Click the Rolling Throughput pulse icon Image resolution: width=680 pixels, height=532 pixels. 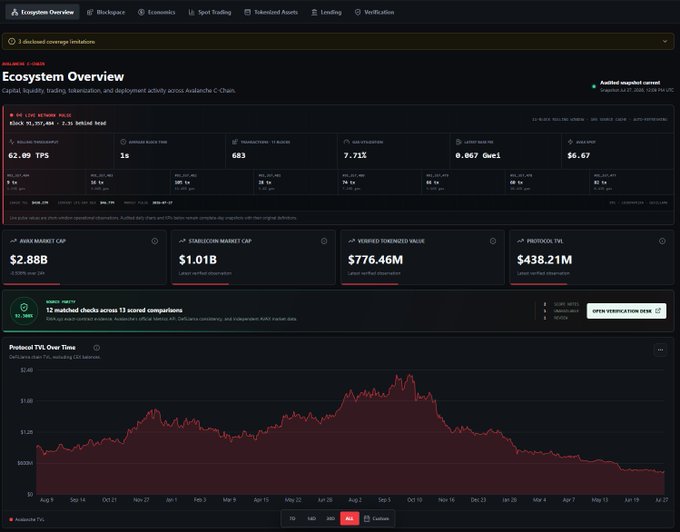tap(12, 142)
